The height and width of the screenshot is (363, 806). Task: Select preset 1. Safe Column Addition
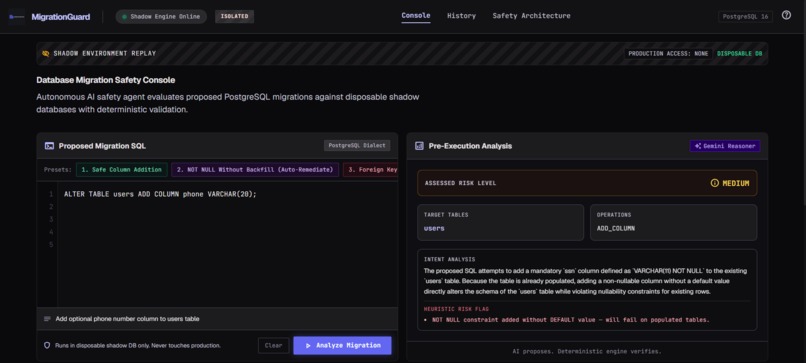click(x=122, y=170)
